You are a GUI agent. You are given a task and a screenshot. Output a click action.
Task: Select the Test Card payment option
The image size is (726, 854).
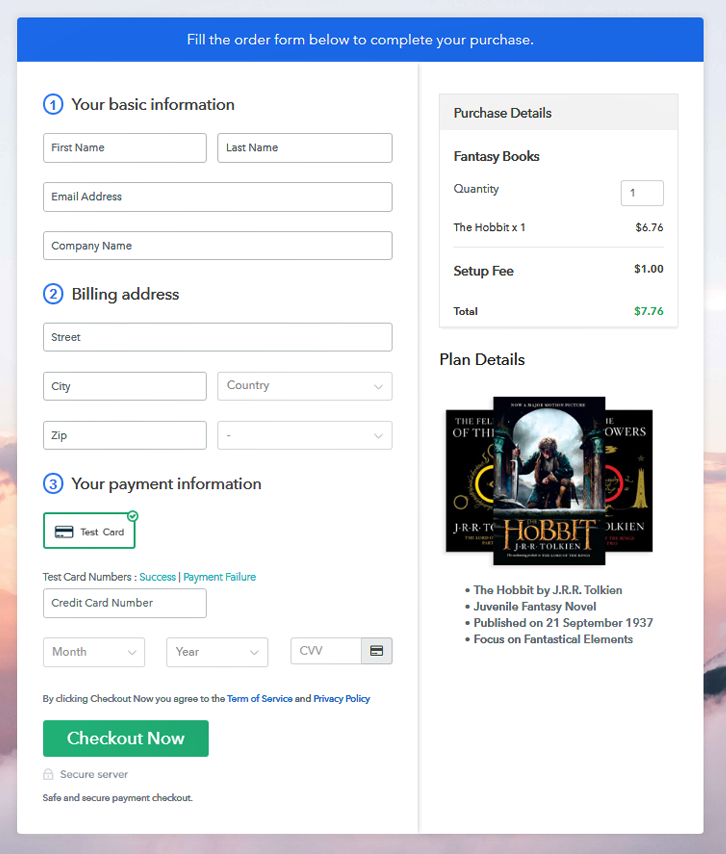[x=89, y=530]
